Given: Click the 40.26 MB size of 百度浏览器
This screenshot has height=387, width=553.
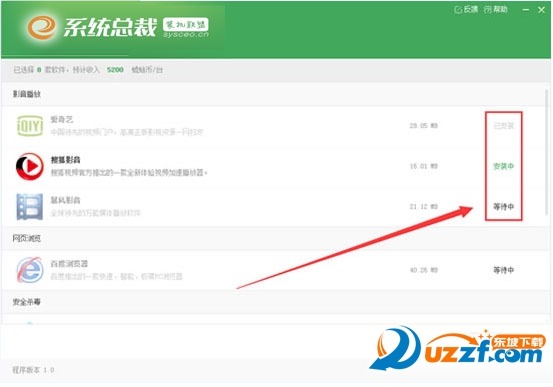Looking at the screenshot, I should (424, 270).
